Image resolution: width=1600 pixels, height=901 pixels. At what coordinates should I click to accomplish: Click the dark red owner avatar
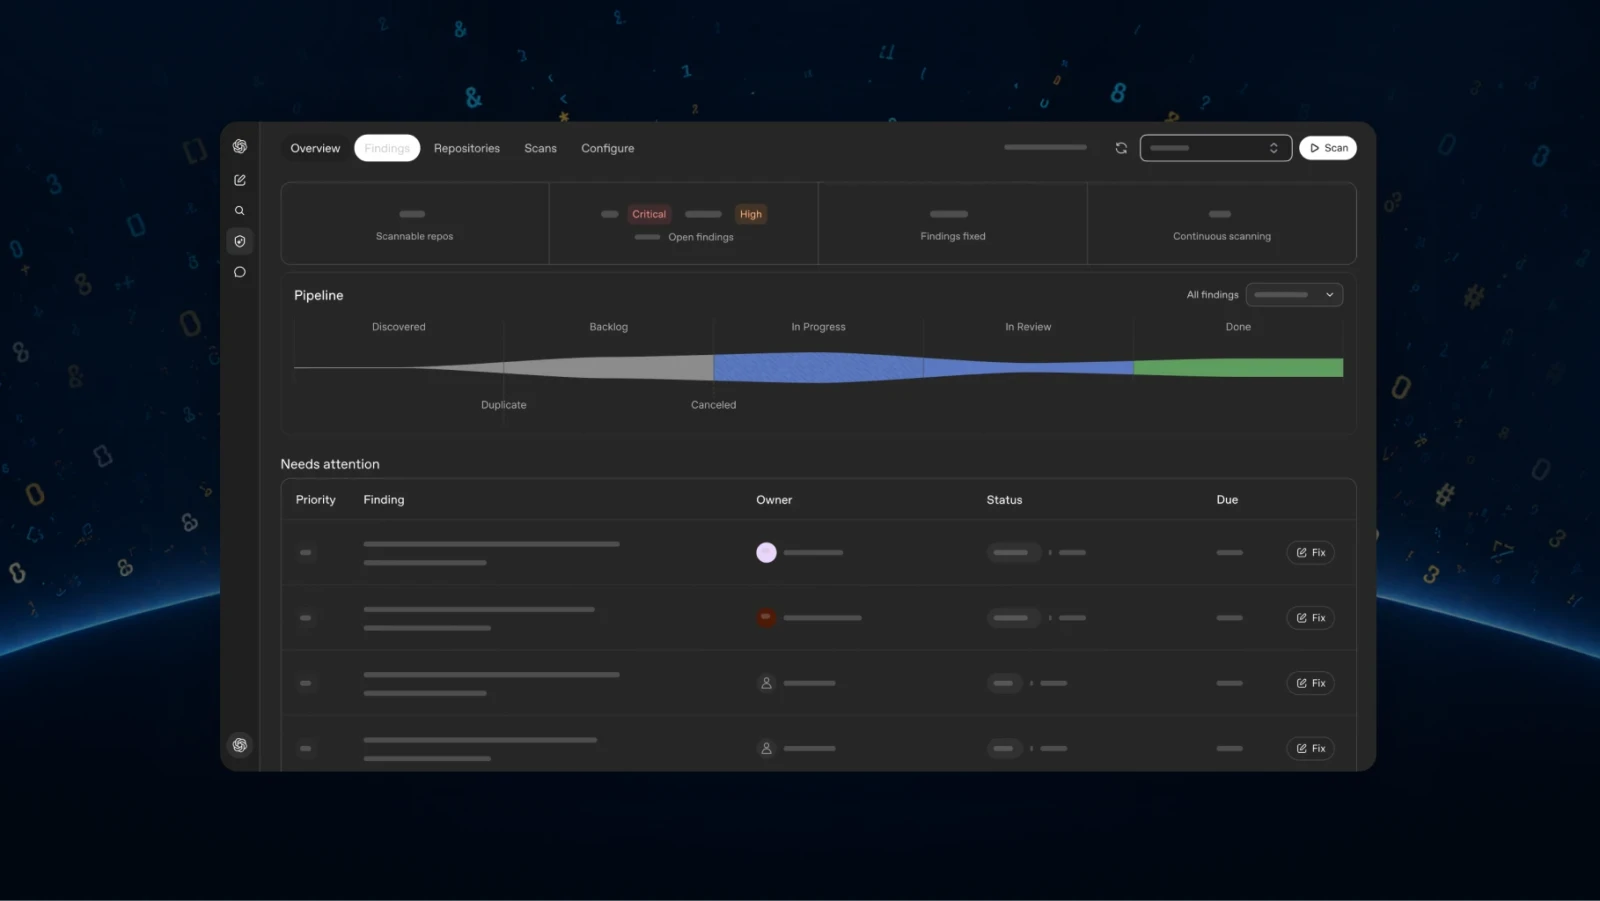tap(766, 617)
